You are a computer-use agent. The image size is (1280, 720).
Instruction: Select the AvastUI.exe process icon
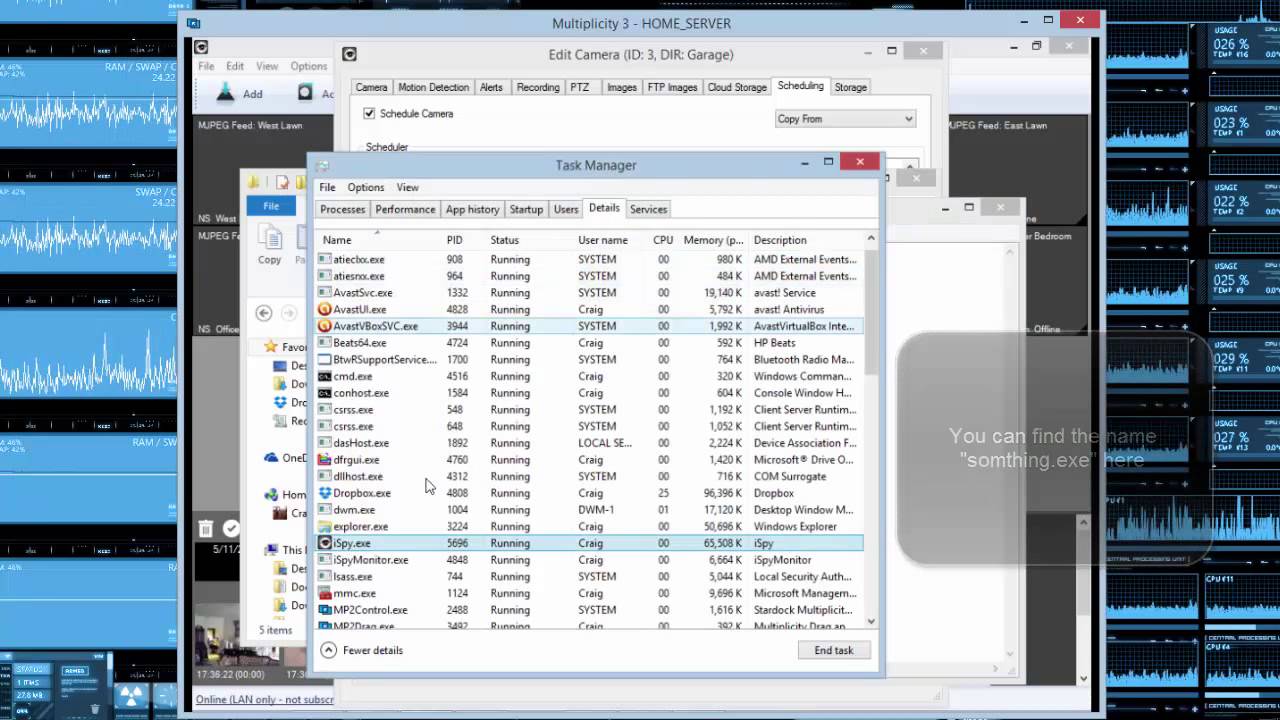[324, 309]
